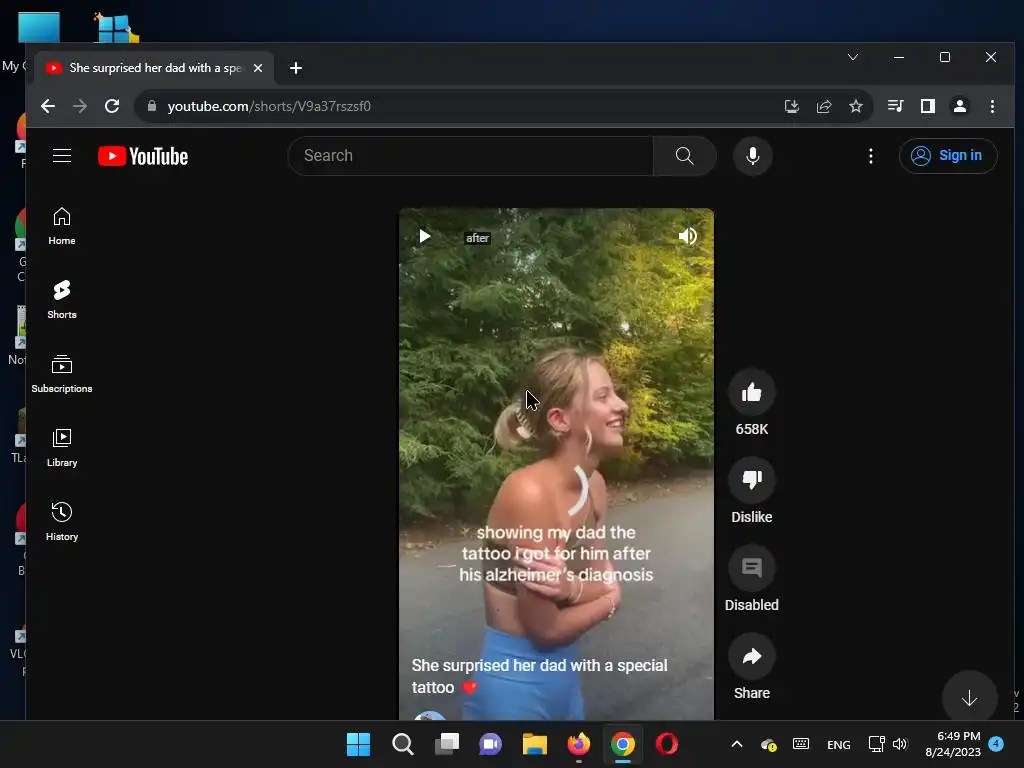Click in the YouTube search field
Viewport: 1024px width, 768px height.
tap(470, 155)
